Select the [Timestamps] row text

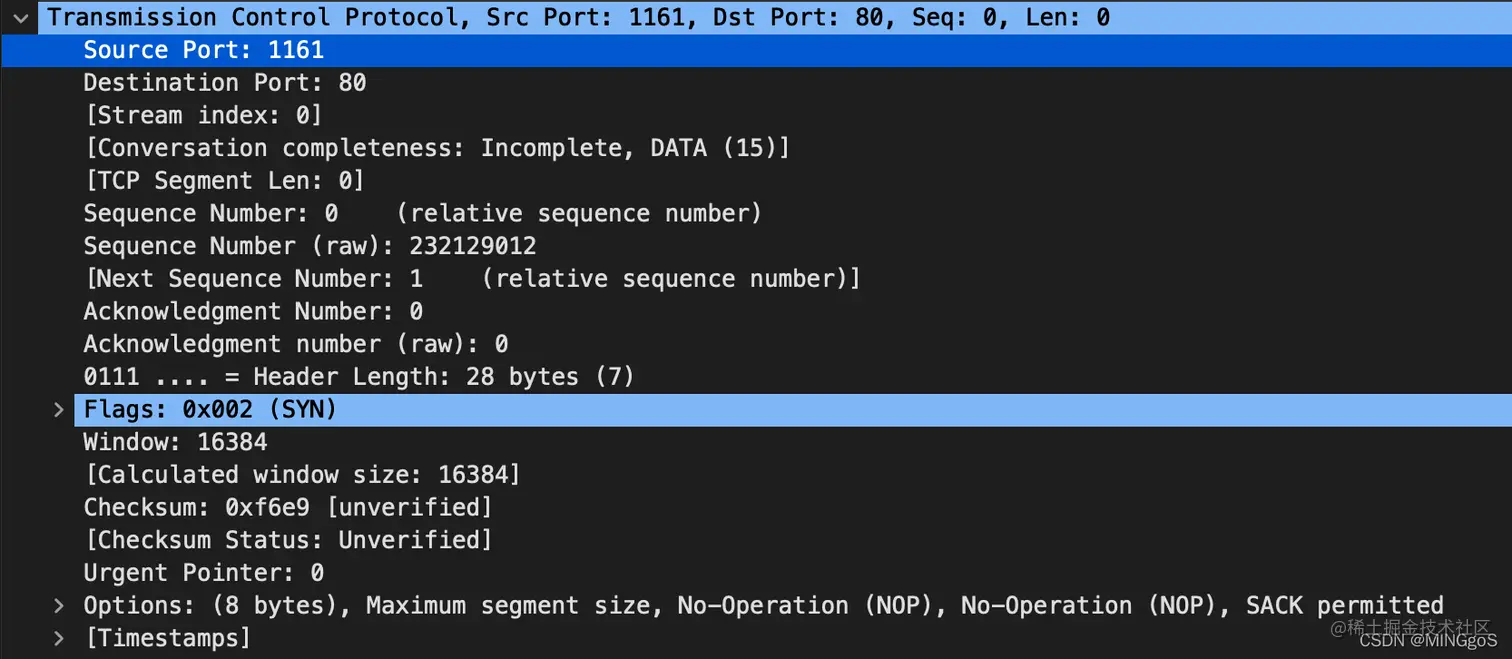point(167,638)
